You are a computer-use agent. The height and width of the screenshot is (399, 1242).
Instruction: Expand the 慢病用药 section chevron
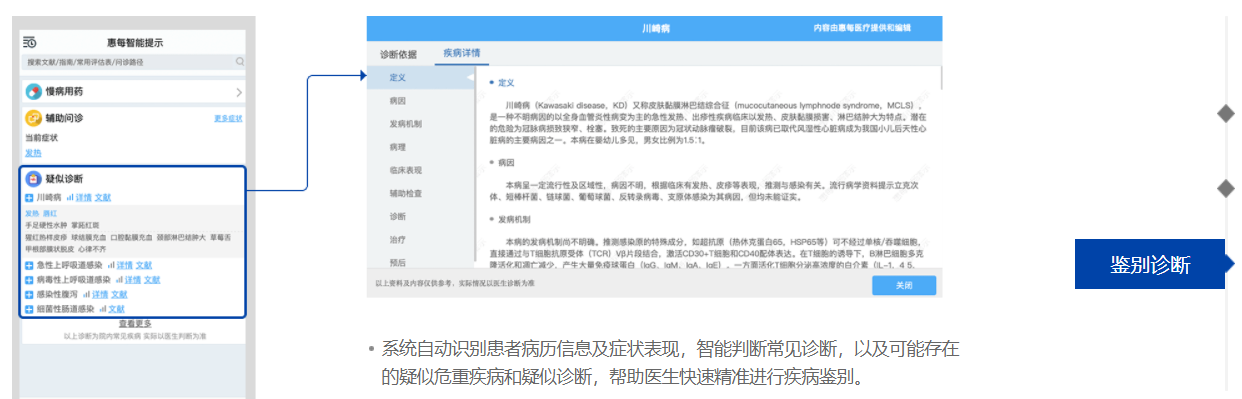[x=239, y=92]
